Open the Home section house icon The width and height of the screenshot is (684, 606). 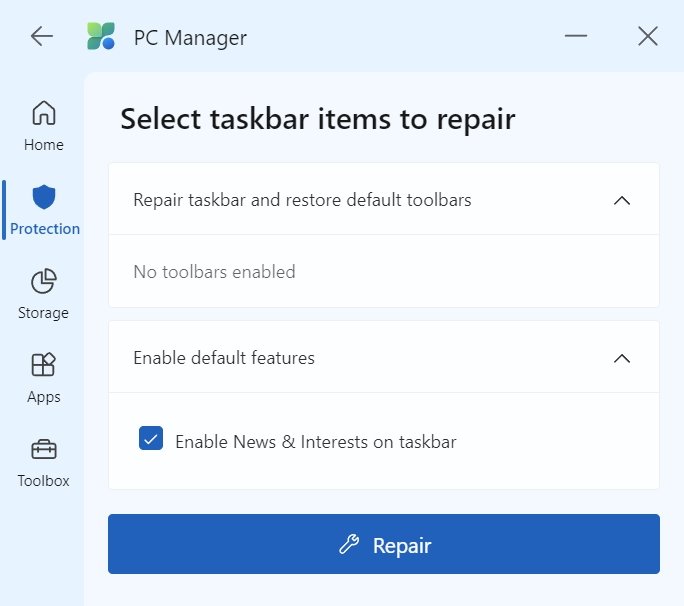point(44,112)
